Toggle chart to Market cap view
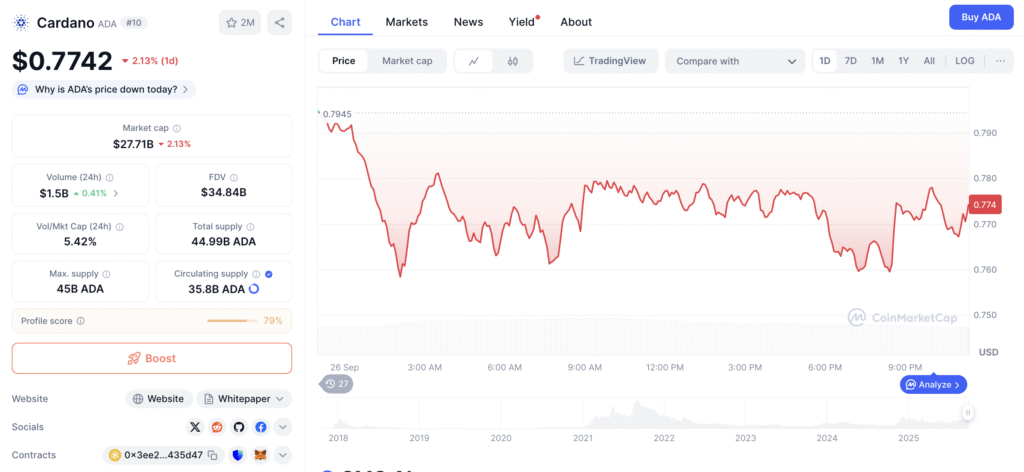 tap(407, 61)
